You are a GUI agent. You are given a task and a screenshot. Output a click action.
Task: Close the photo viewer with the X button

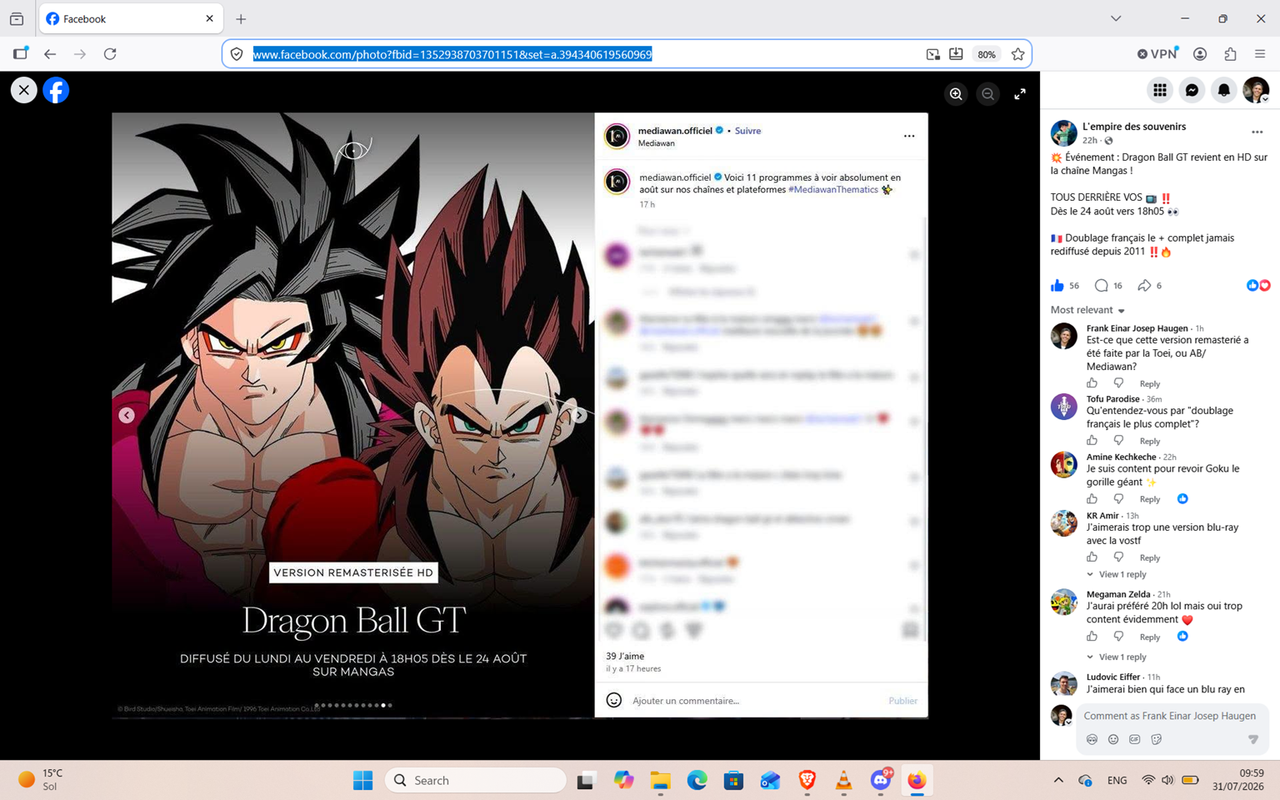(x=24, y=90)
